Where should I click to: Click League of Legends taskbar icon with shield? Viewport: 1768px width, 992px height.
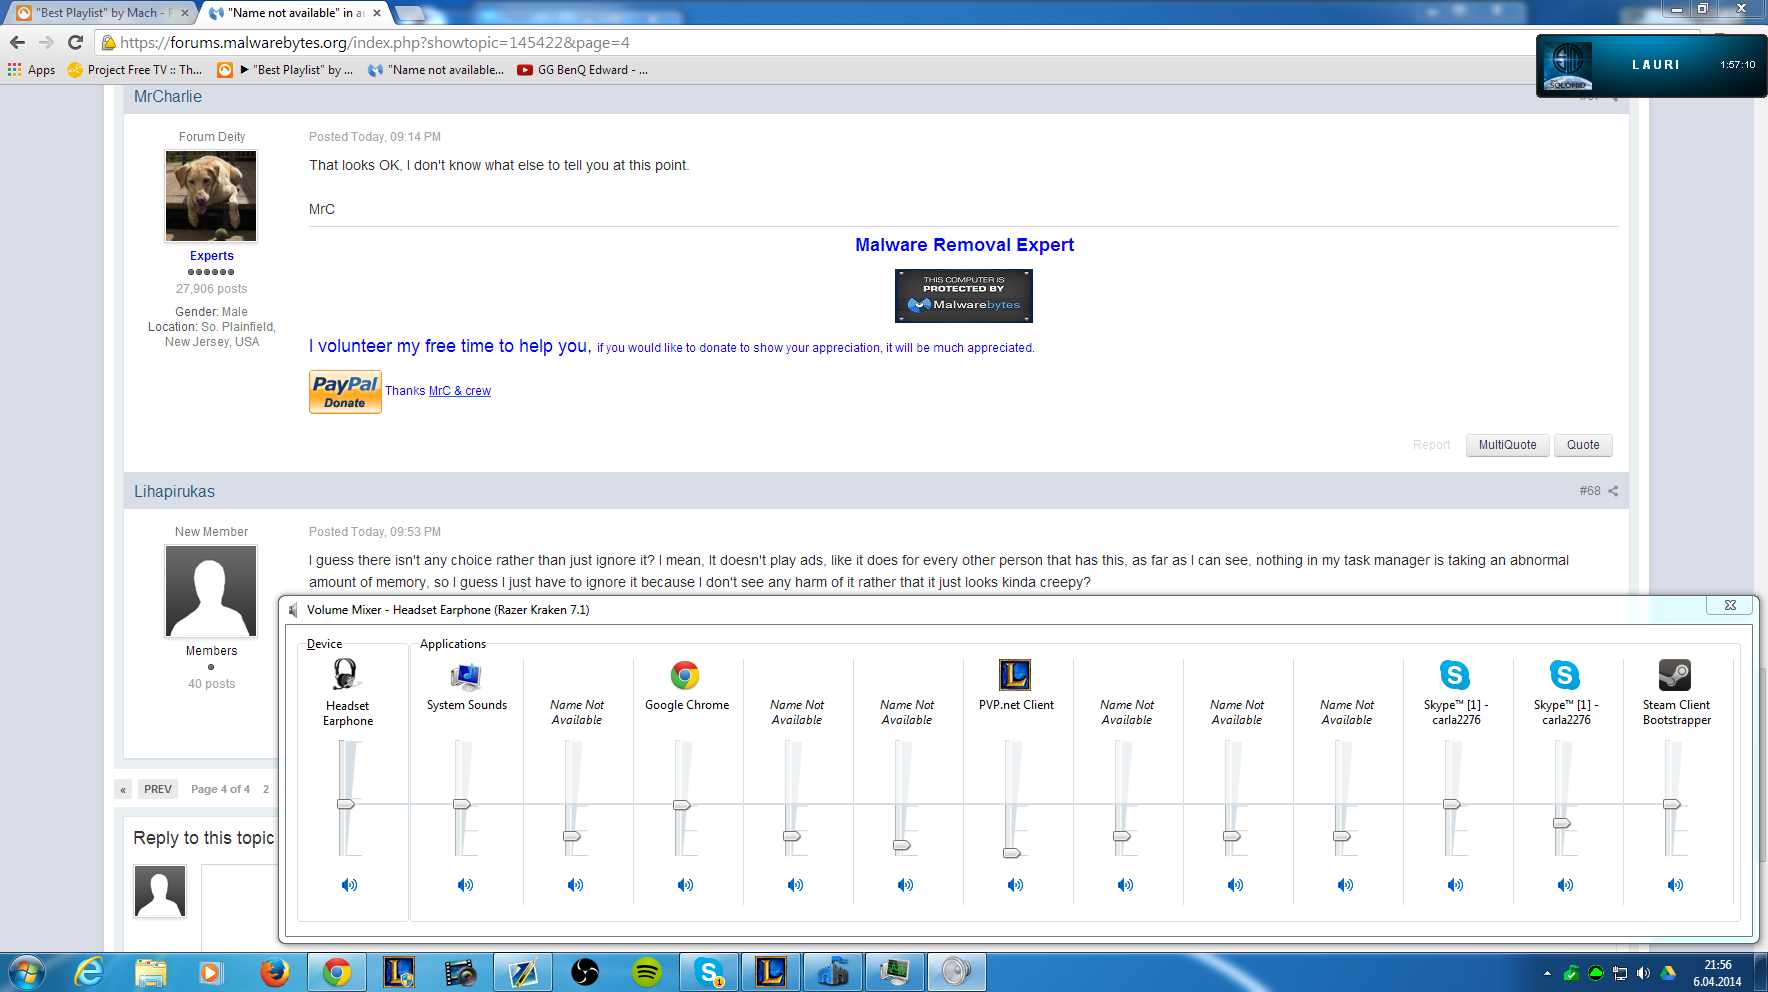pos(399,972)
